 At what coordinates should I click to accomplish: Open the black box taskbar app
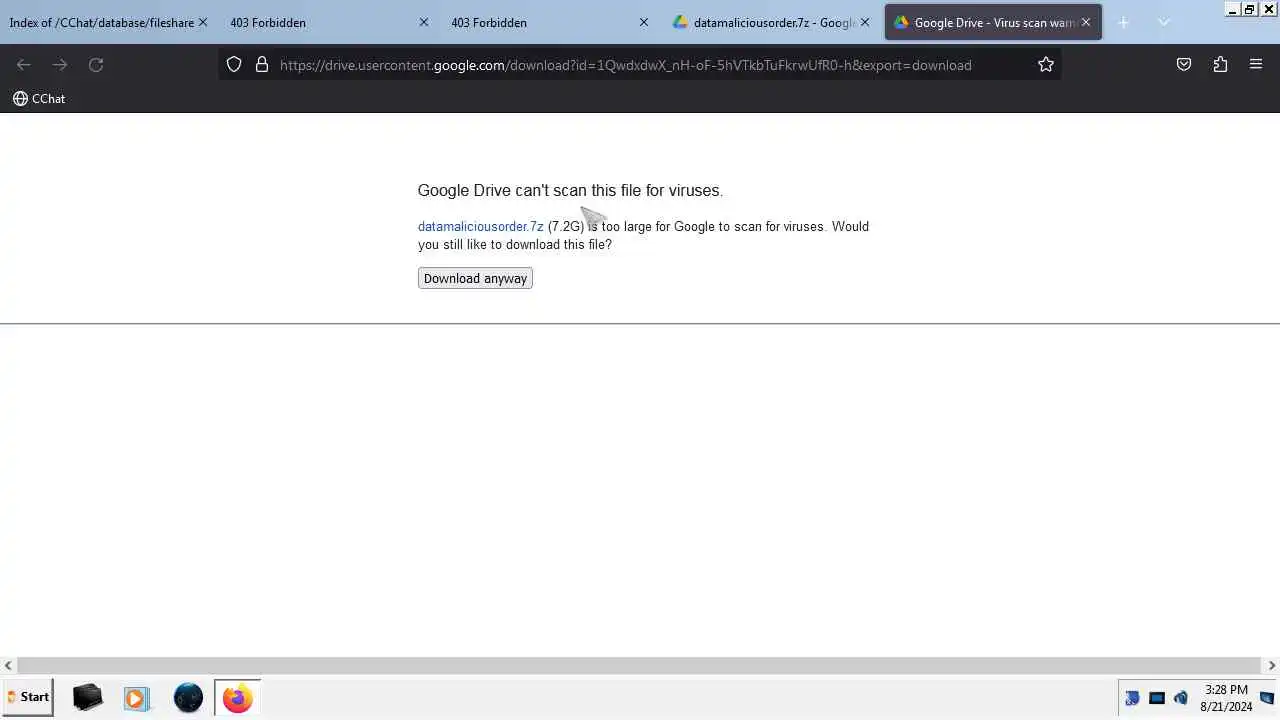(87, 697)
